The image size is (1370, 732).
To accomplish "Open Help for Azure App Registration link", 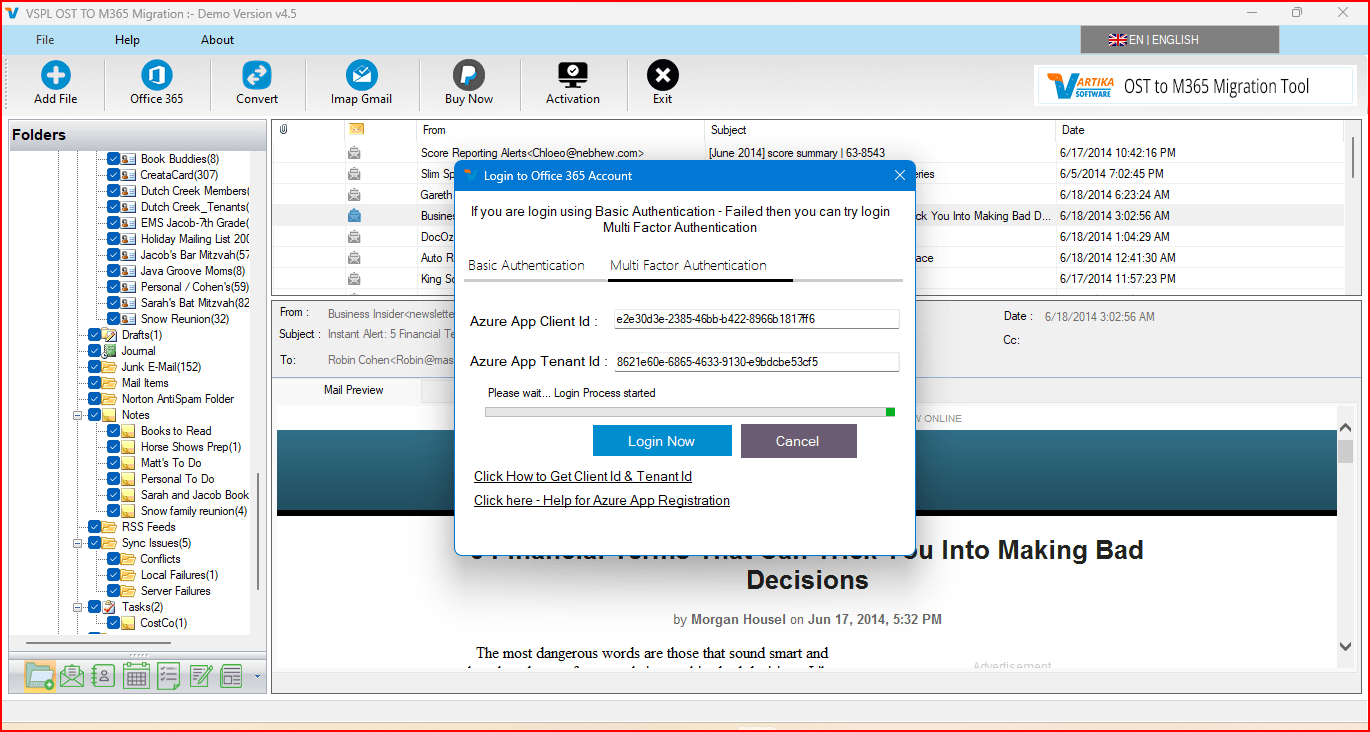I will (602, 501).
